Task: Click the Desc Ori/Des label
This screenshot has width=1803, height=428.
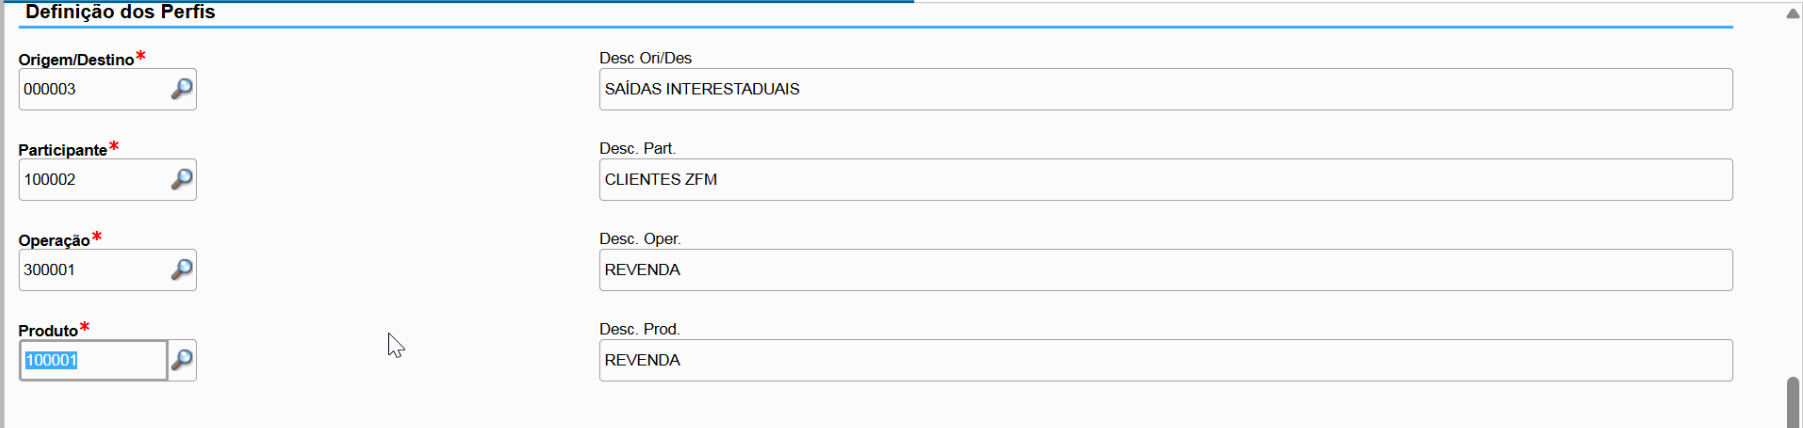Action: pyautogui.click(x=645, y=58)
